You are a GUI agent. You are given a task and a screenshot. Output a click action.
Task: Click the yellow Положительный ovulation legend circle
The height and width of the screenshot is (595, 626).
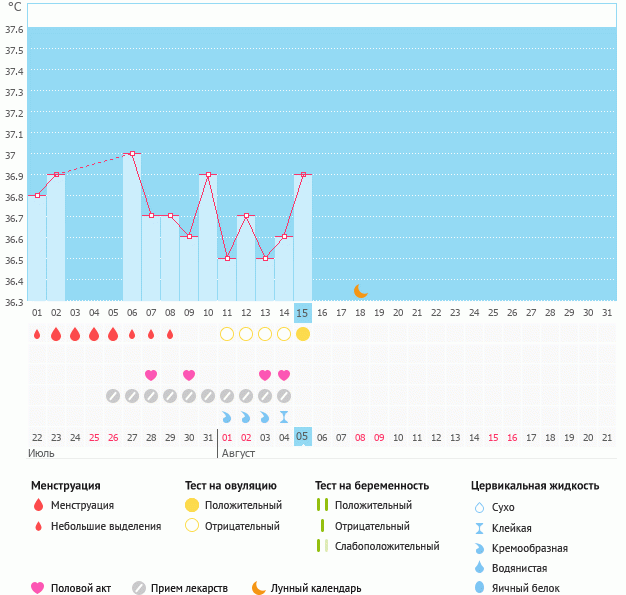click(192, 505)
